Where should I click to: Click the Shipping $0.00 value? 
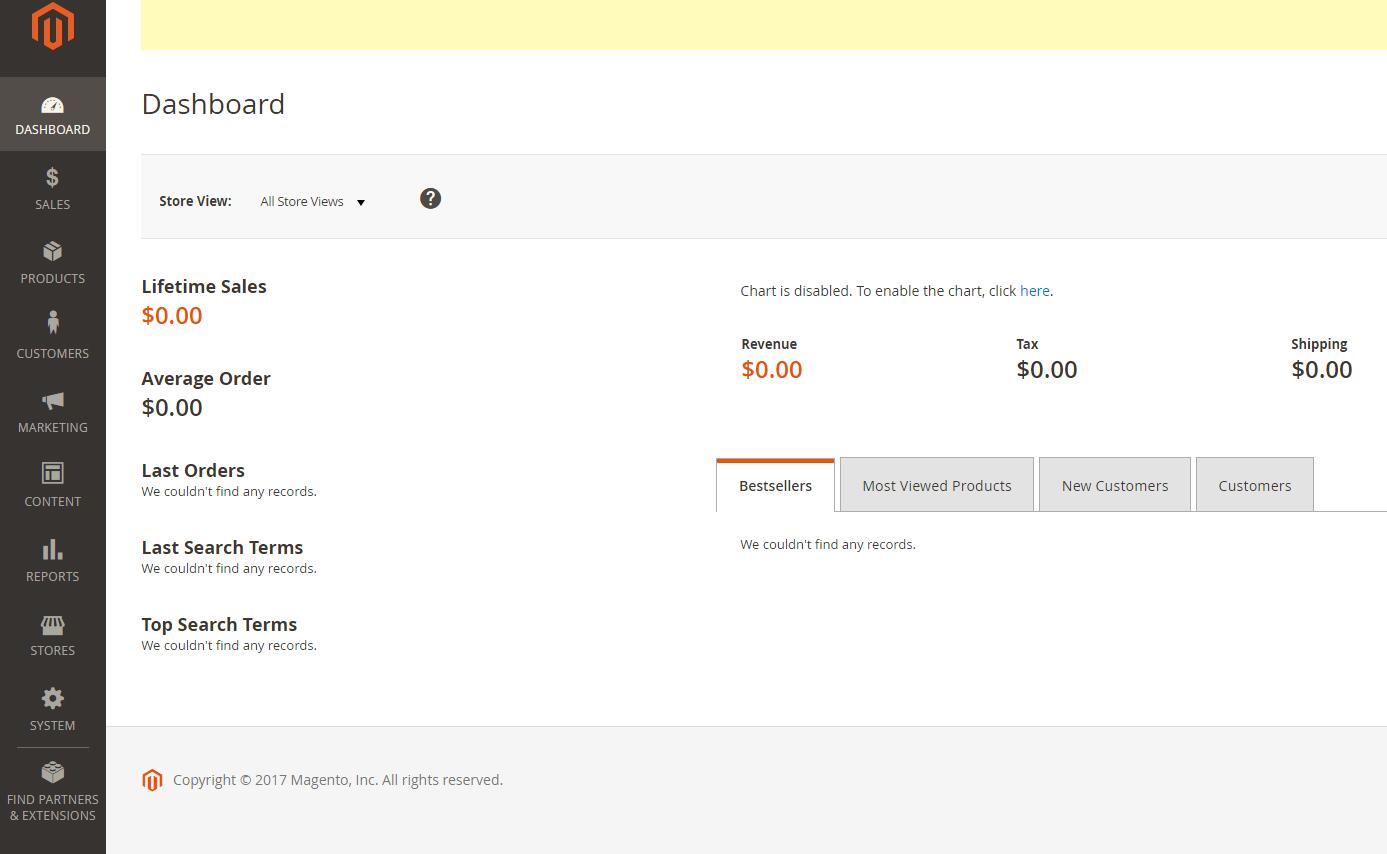tap(1322, 370)
